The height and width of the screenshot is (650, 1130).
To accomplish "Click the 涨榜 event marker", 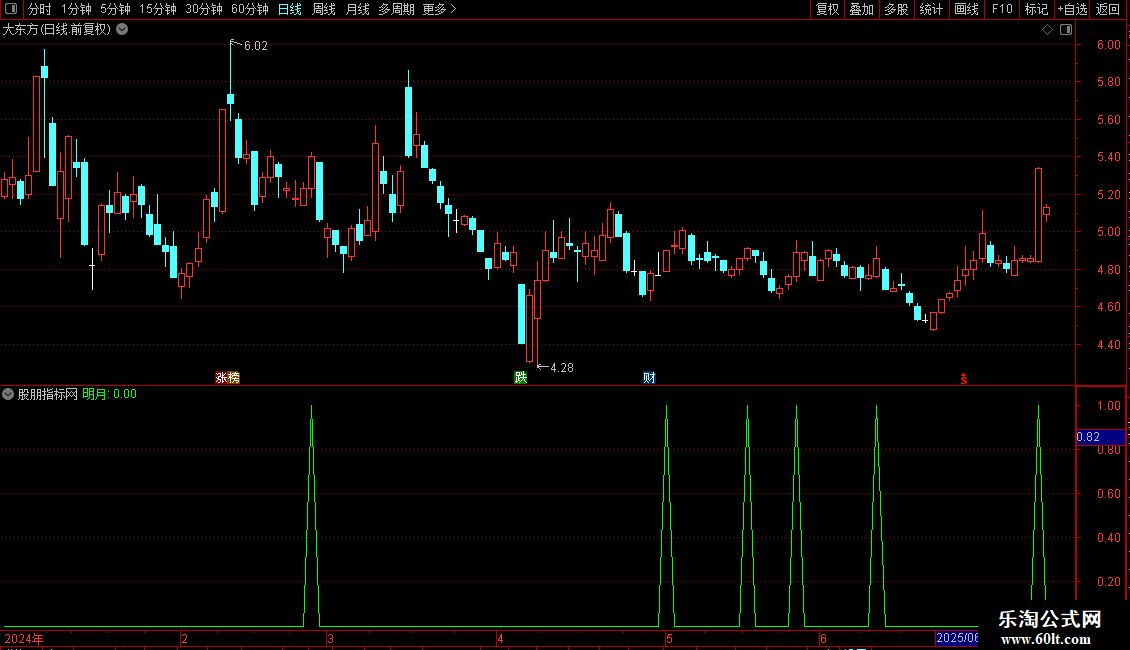I will 228,378.
